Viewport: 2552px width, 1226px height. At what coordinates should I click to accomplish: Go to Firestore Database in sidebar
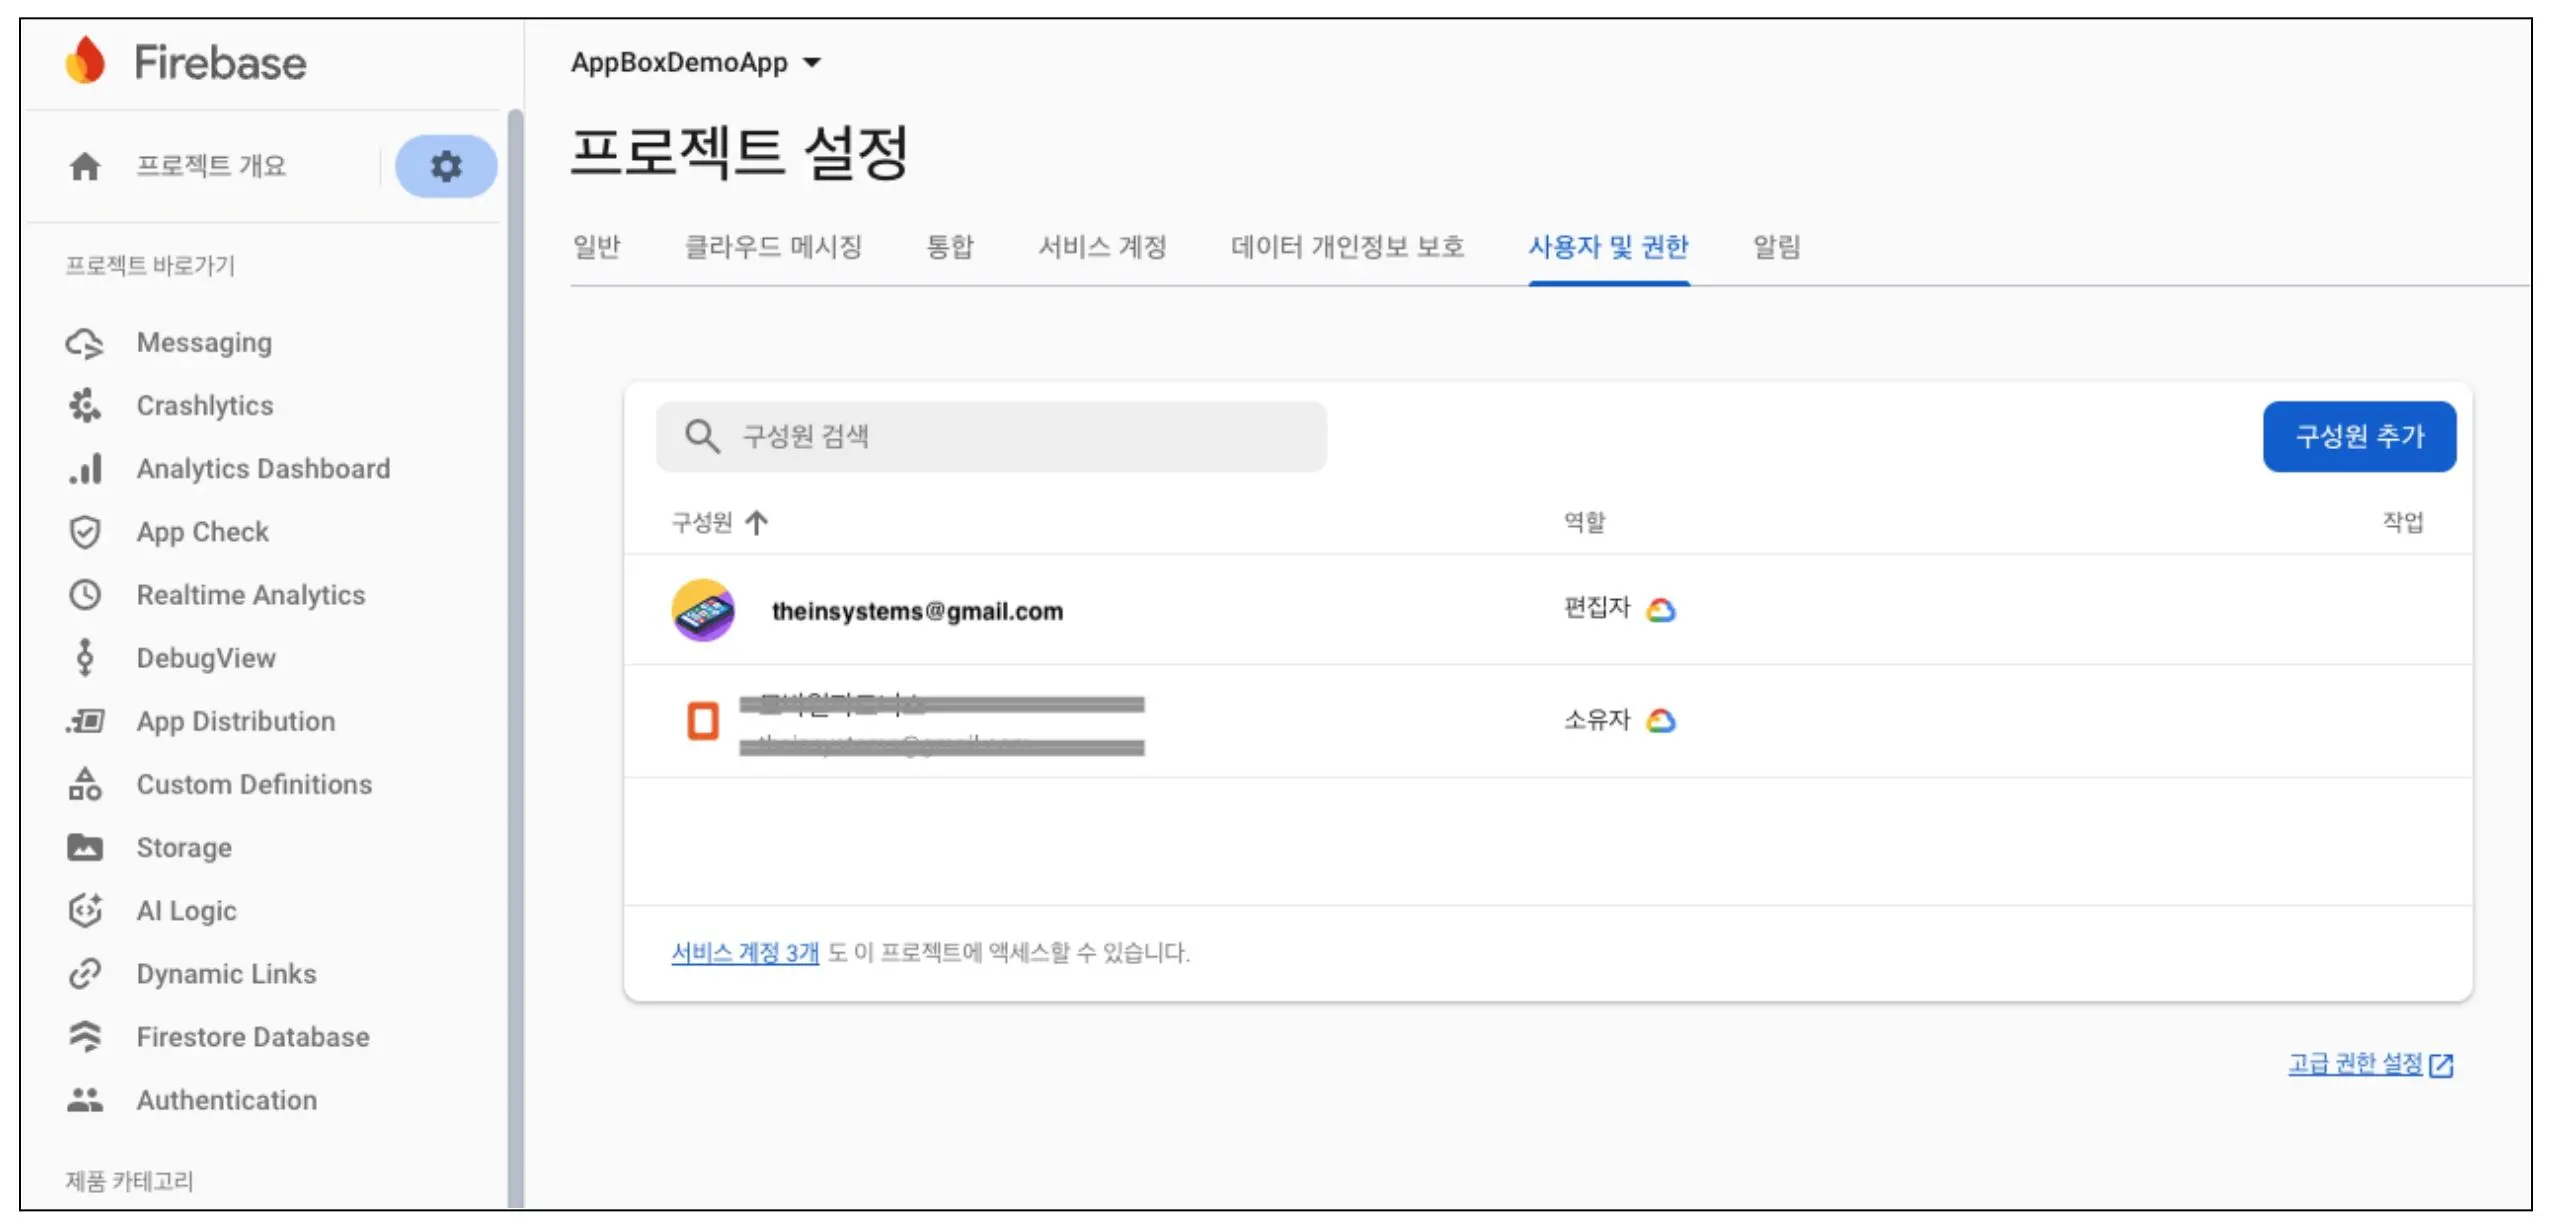253,1037
